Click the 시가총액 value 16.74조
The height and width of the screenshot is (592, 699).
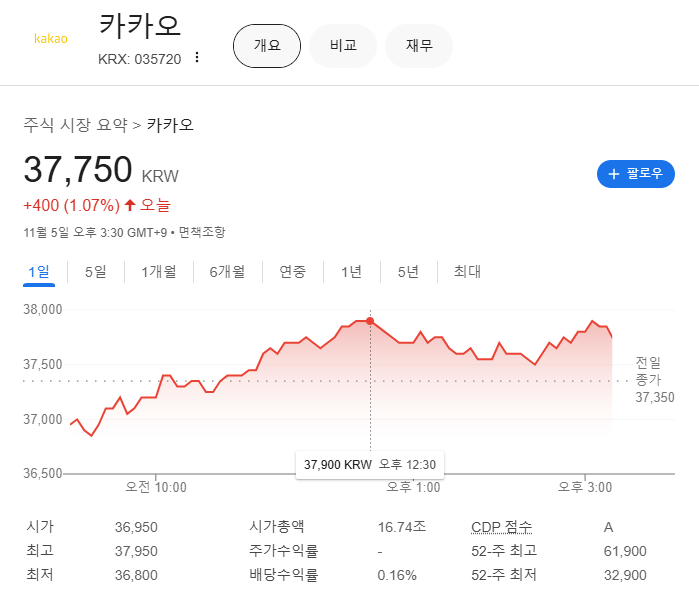[x=402, y=527]
